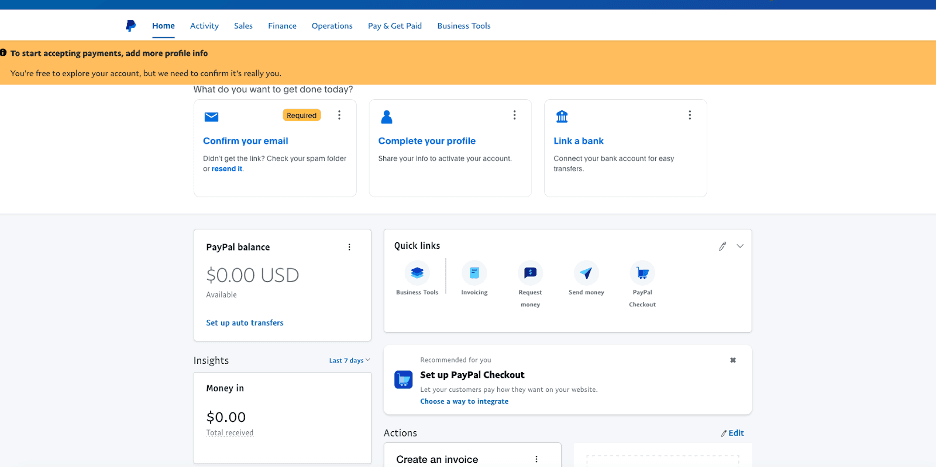
Task: Click the PayPal logo in navigation bar
Action: coord(131,26)
